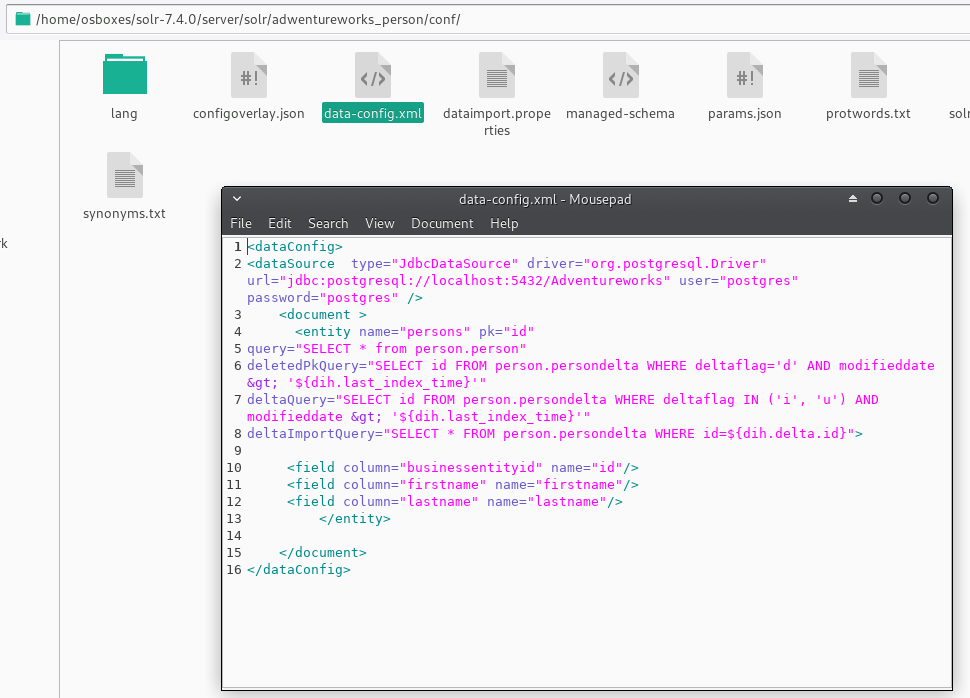Viewport: 970px width, 698px height.
Task: Open the Edit menu in Mousepad
Action: 279,223
